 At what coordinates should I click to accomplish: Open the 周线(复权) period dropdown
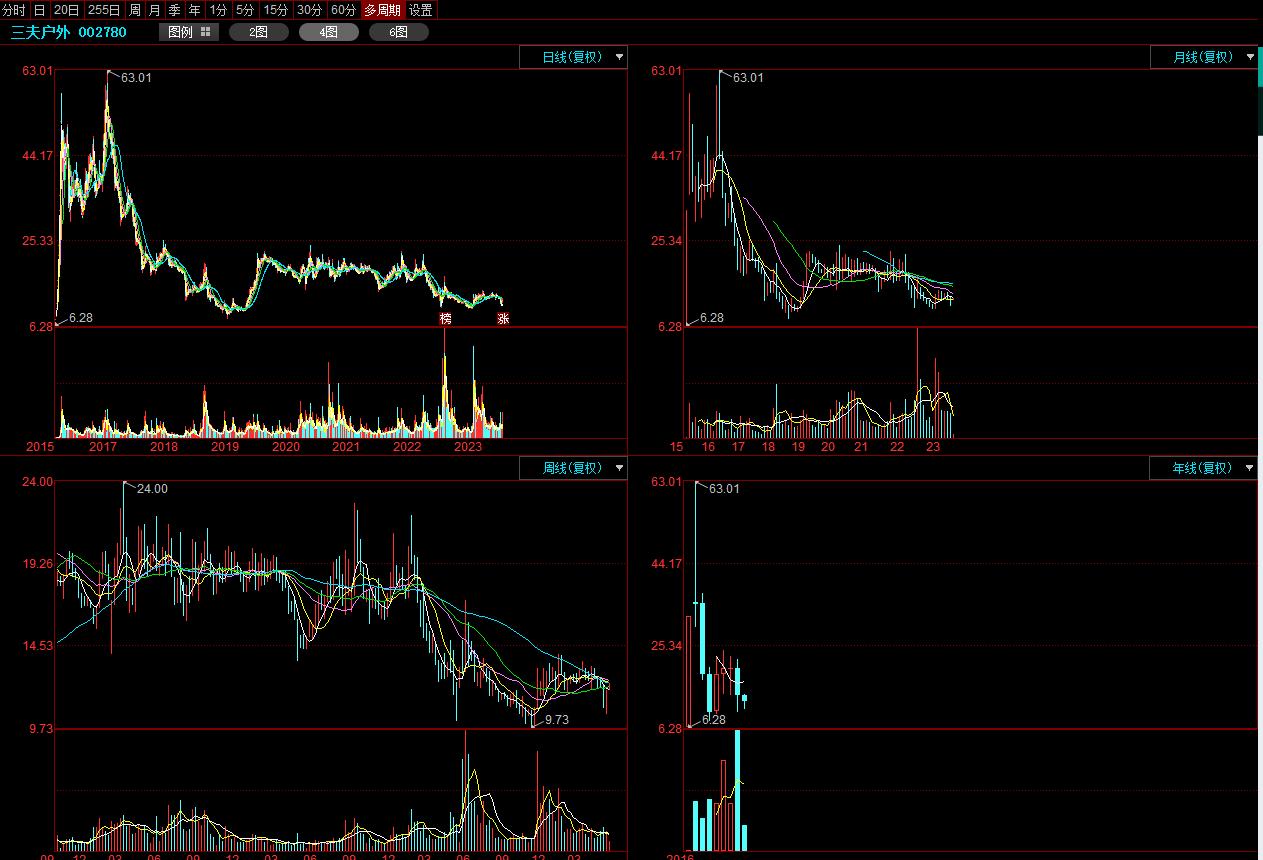[573, 468]
